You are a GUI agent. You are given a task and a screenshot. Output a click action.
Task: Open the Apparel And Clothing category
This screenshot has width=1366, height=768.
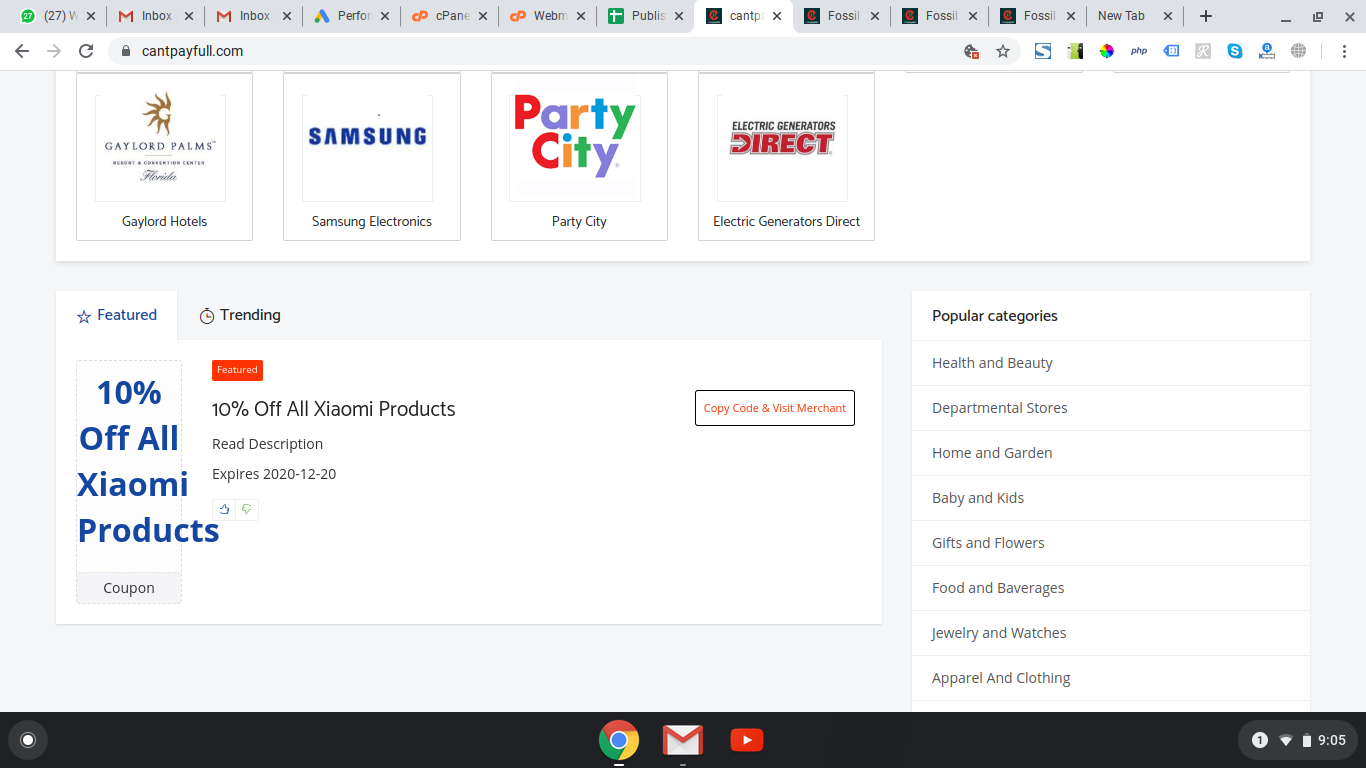[x=1001, y=678]
